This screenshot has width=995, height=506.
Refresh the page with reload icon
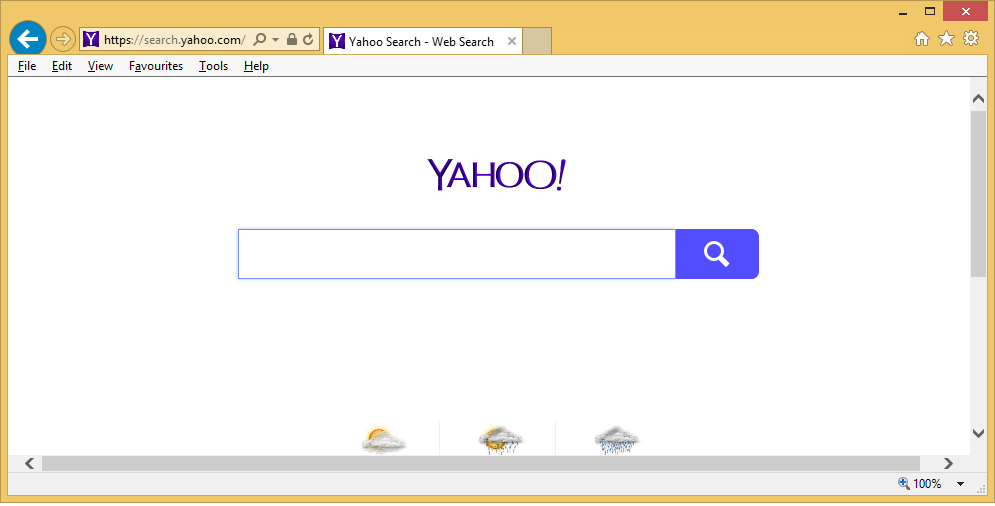click(308, 39)
